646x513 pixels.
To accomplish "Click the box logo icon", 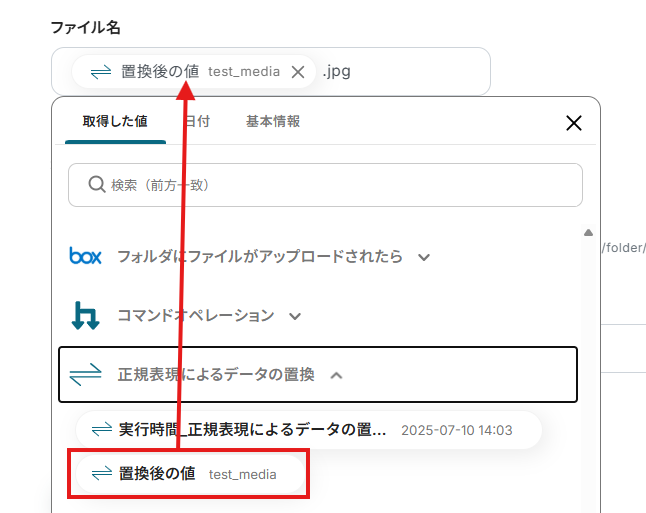I will click(85, 256).
